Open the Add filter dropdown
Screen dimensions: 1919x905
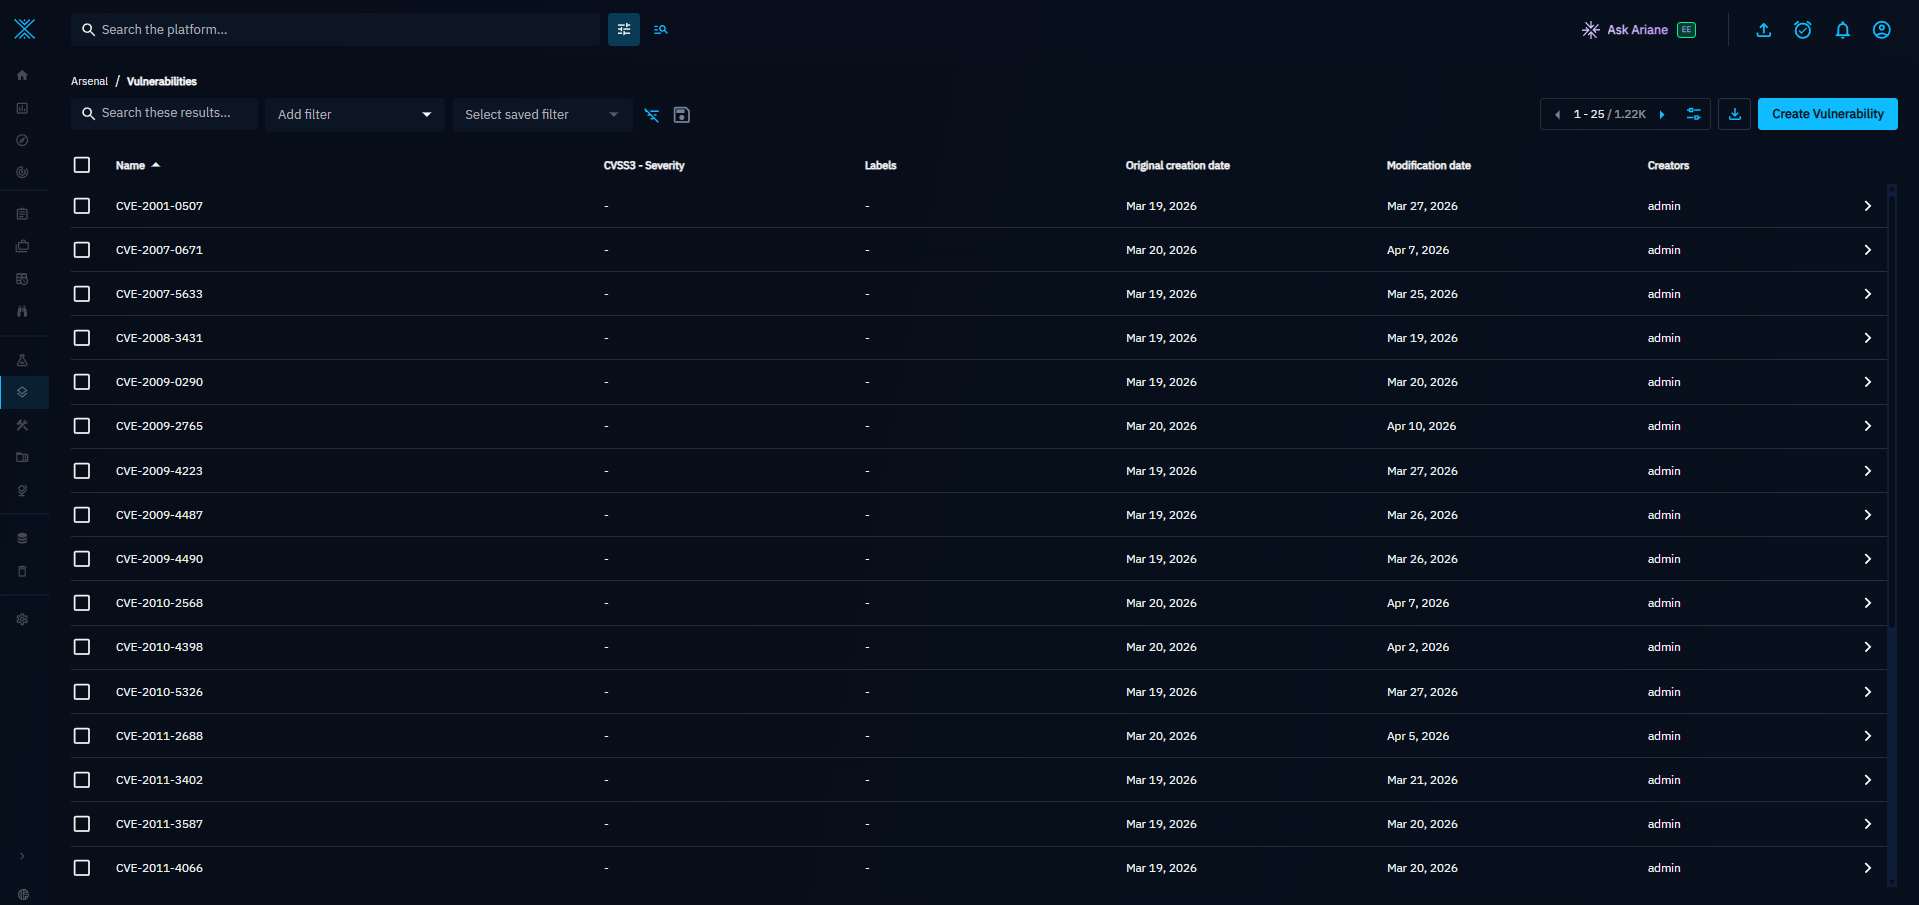[x=355, y=115]
